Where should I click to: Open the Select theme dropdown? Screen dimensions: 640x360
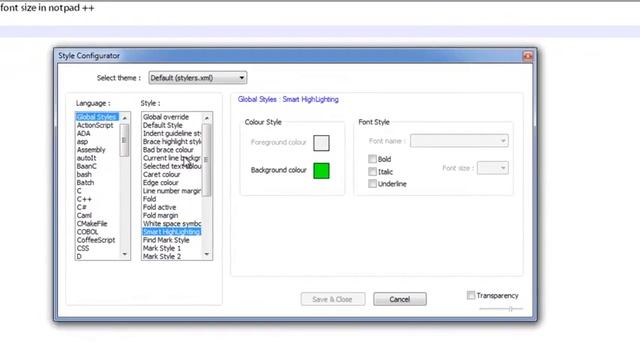[198, 78]
